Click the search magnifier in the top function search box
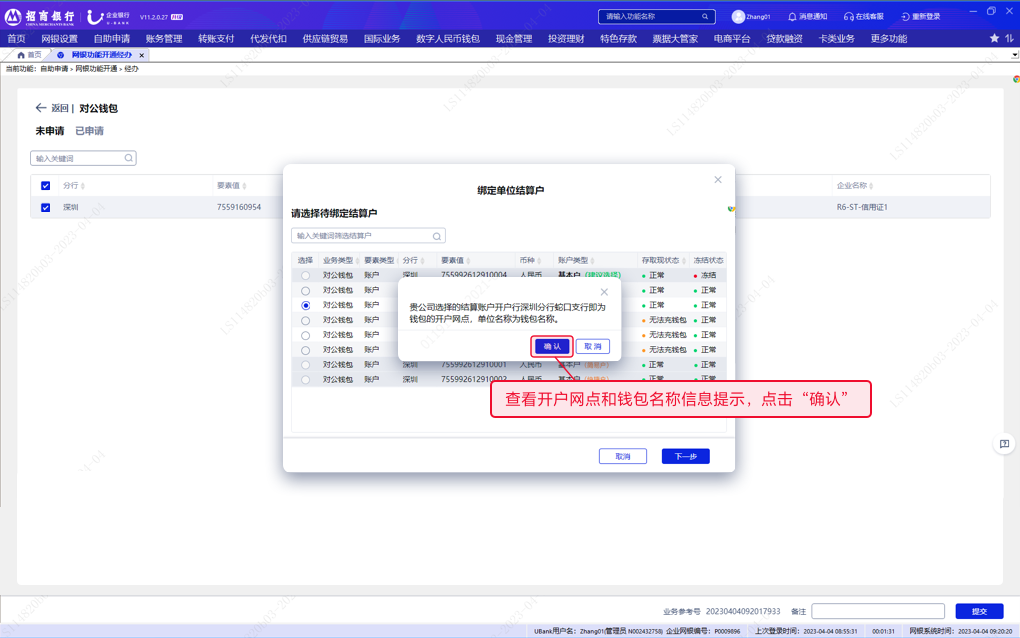The height and width of the screenshot is (638, 1020). tap(705, 17)
